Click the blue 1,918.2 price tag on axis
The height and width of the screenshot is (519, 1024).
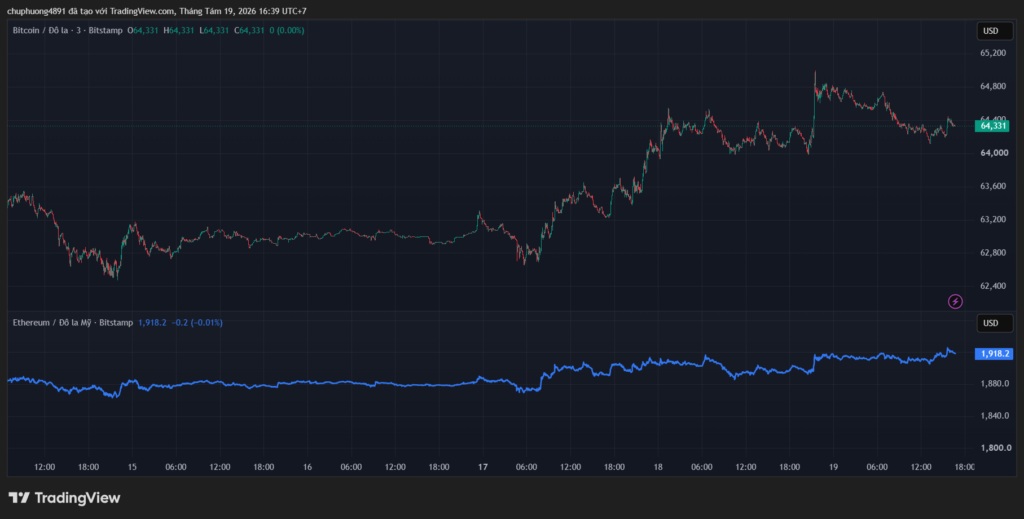tap(993, 353)
